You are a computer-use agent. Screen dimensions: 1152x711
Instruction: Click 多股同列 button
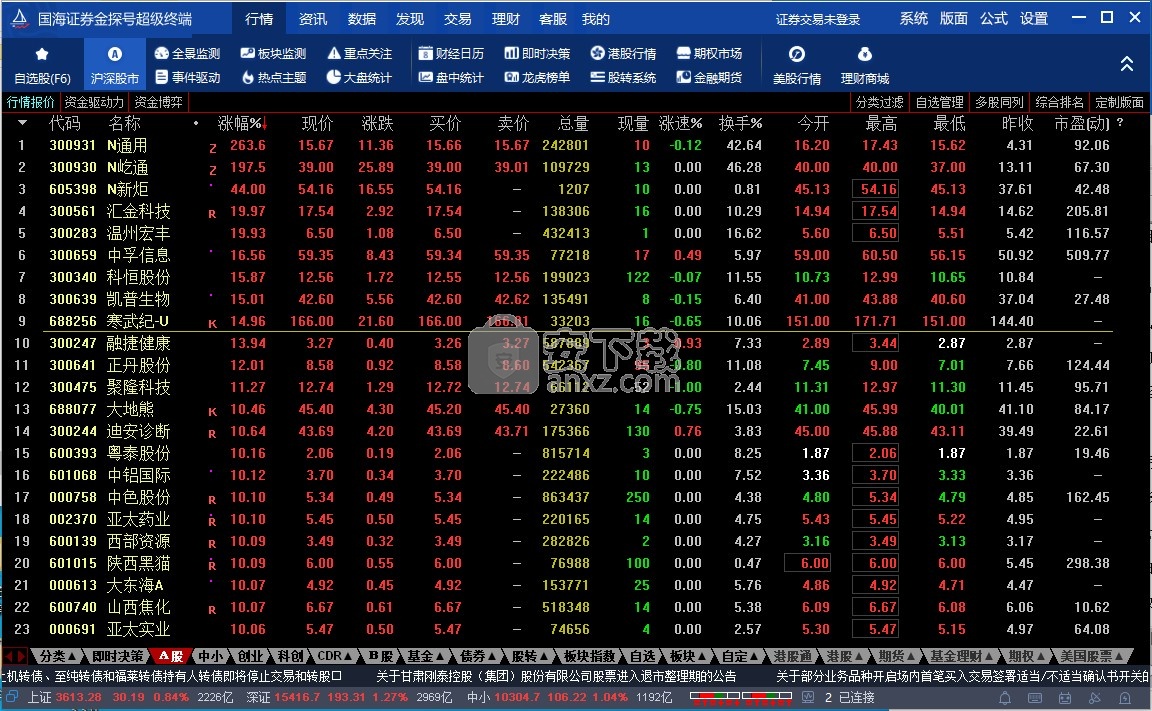point(999,102)
